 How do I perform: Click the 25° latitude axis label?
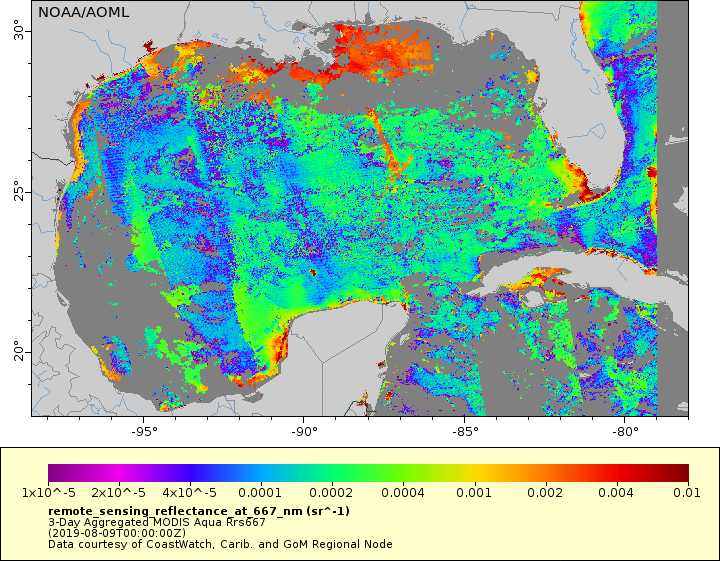(19, 191)
